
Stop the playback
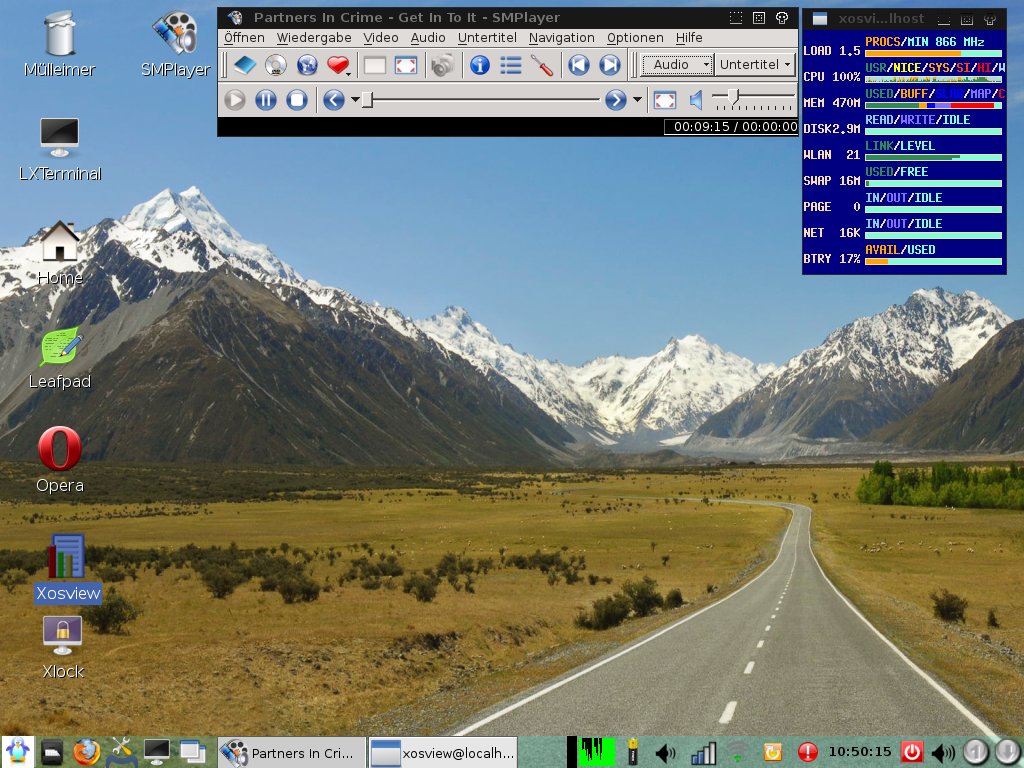[297, 100]
